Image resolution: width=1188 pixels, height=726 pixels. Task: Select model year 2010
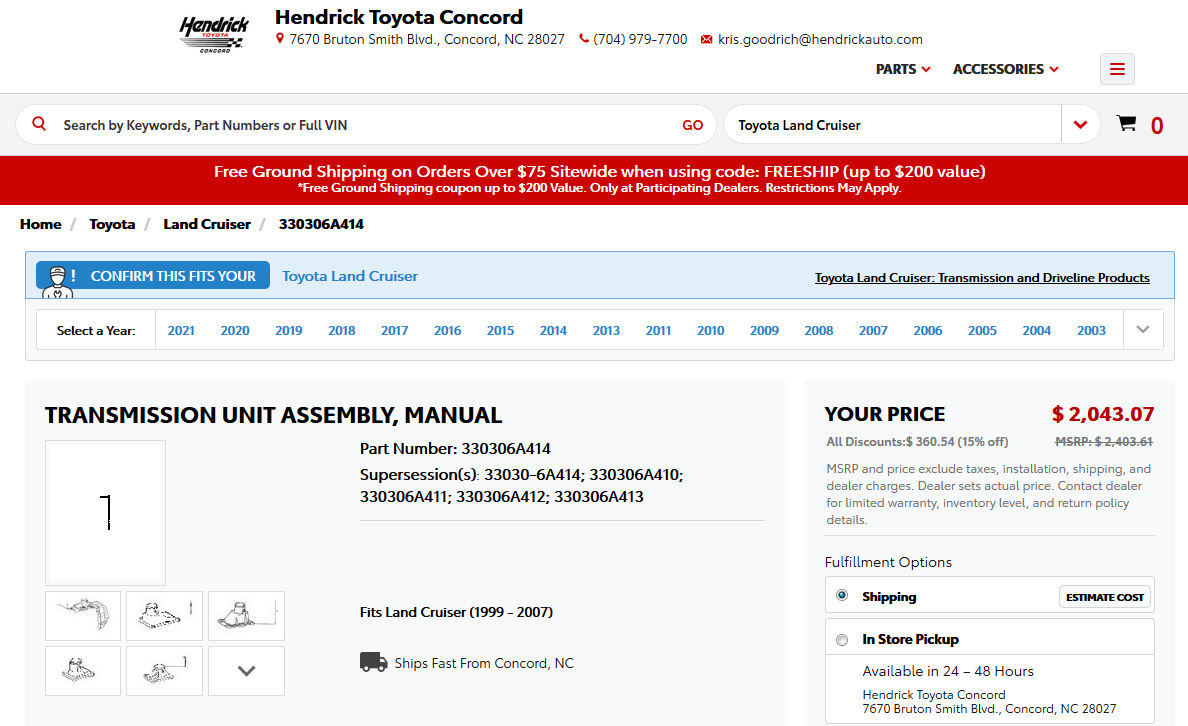pyautogui.click(x=711, y=330)
